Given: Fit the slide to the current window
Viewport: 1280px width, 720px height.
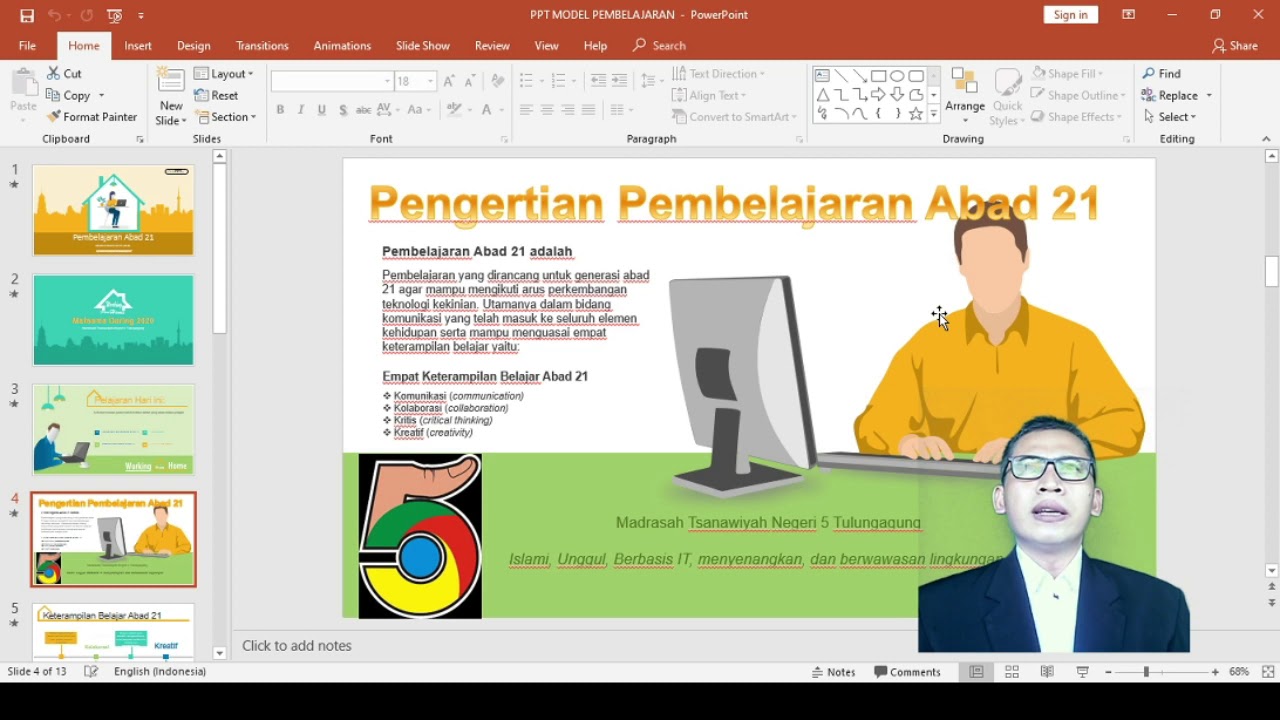Looking at the screenshot, I should point(1268,672).
